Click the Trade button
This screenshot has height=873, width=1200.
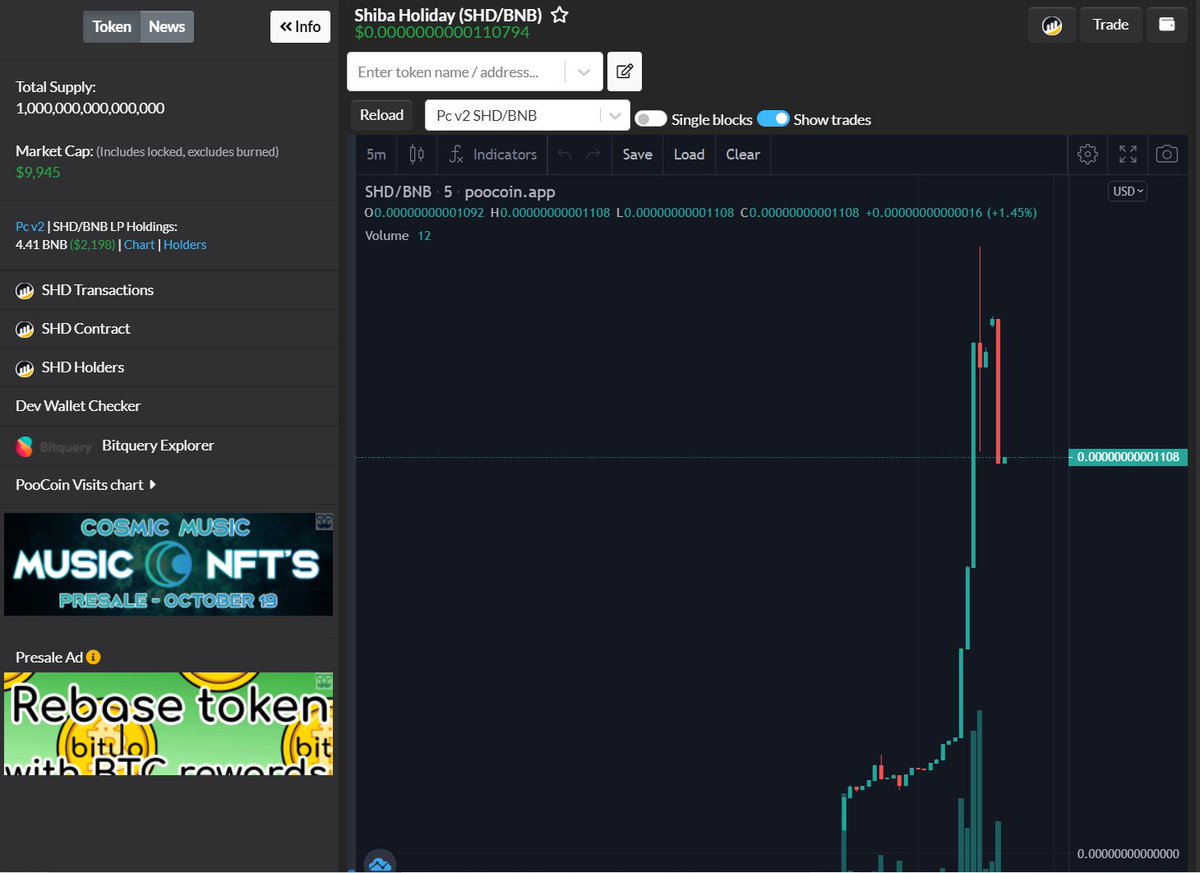pyautogui.click(x=1110, y=25)
